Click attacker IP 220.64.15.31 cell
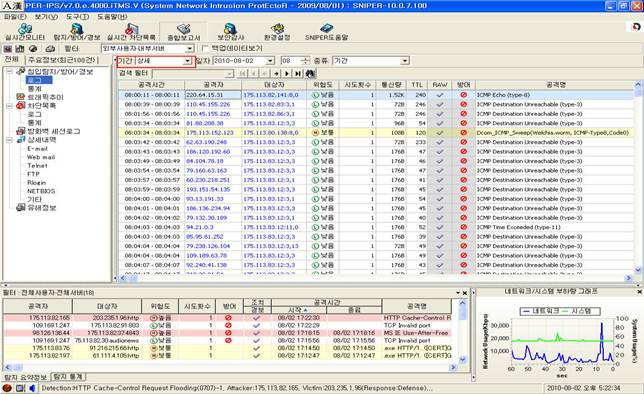Viewport: 644px width, 394px height. pos(213,95)
